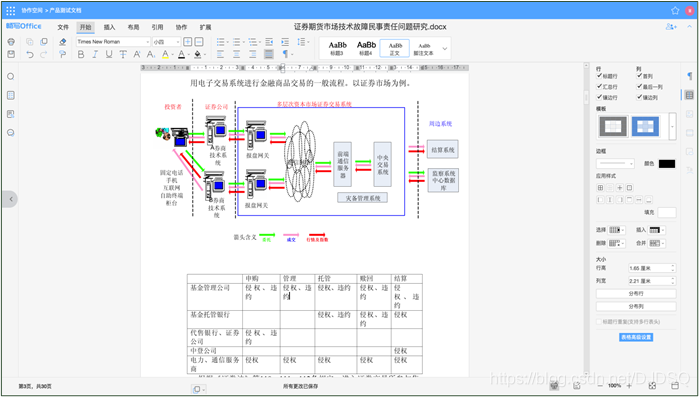Toggle 镶边行 checkbox
Viewport: 699px width, 397px height.
(x=600, y=97)
